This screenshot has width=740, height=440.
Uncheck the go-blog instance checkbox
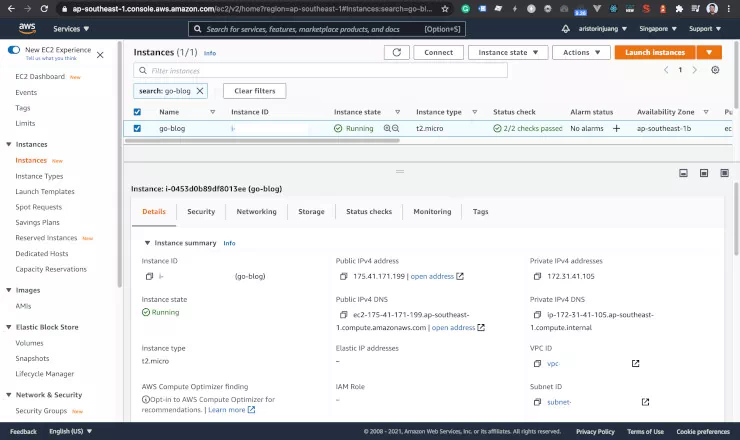click(x=137, y=128)
